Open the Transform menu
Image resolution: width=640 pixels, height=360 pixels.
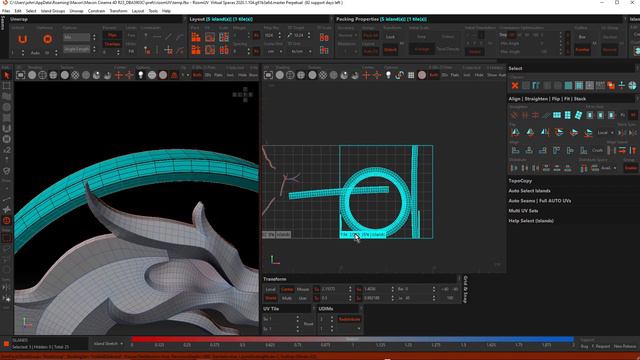(x=118, y=11)
